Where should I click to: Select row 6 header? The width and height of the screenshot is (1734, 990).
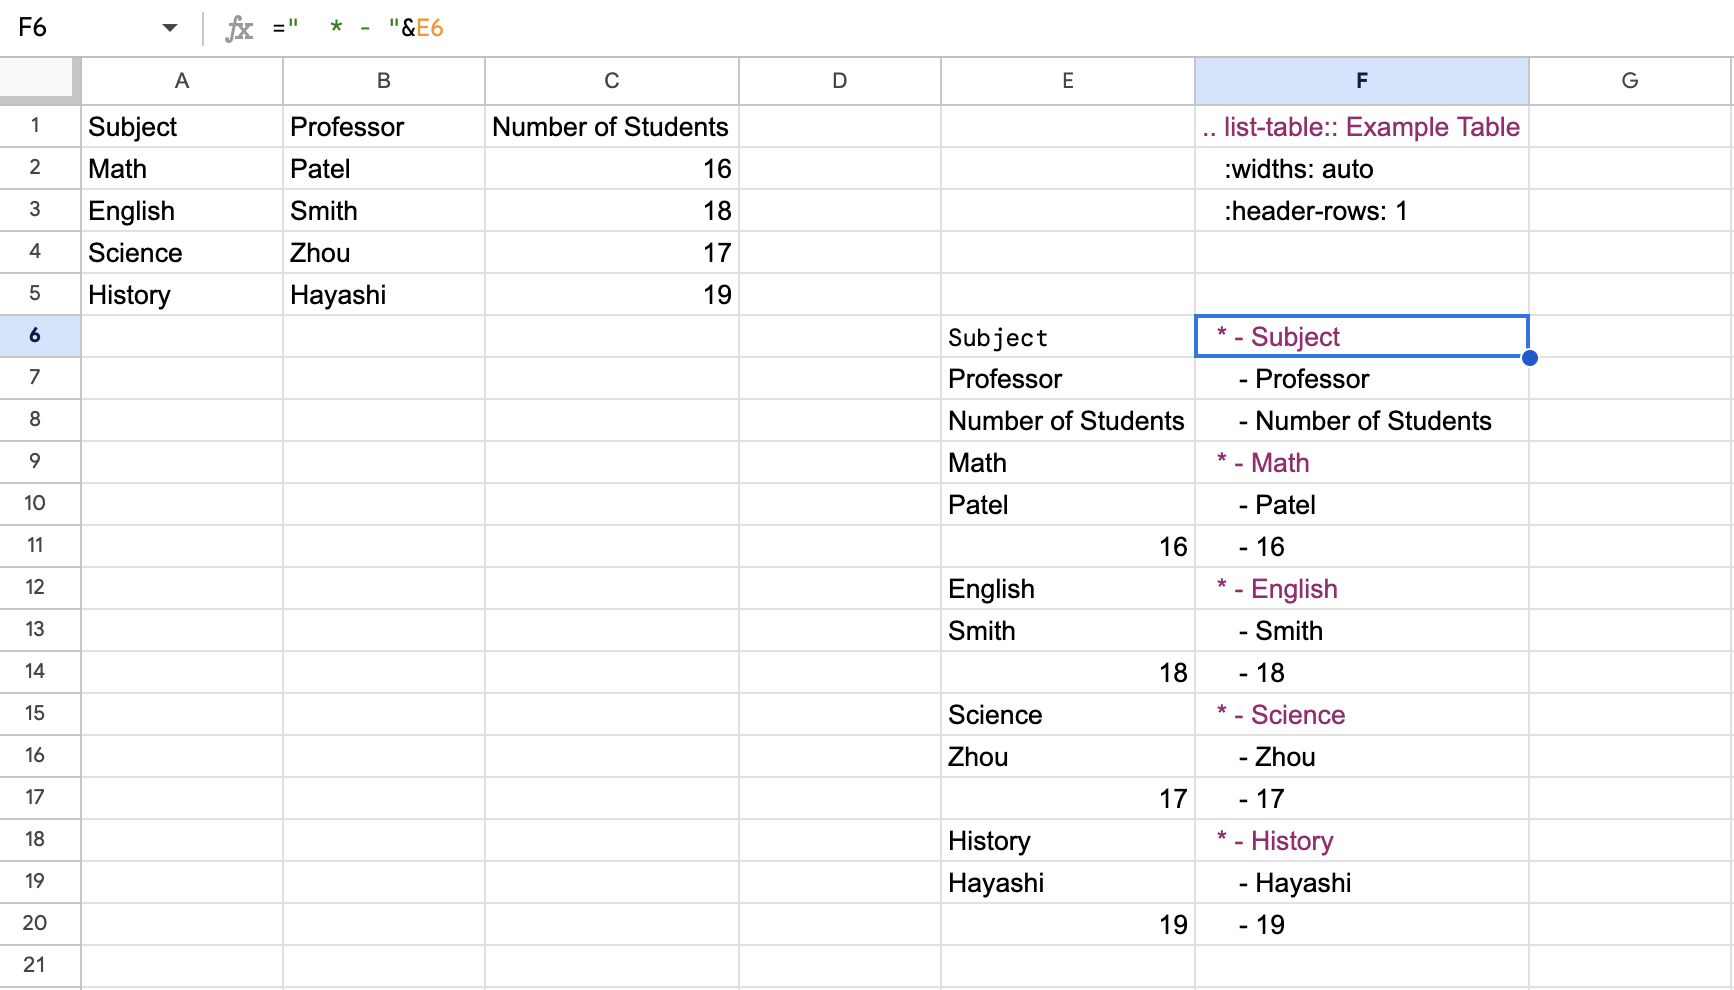(x=40, y=336)
